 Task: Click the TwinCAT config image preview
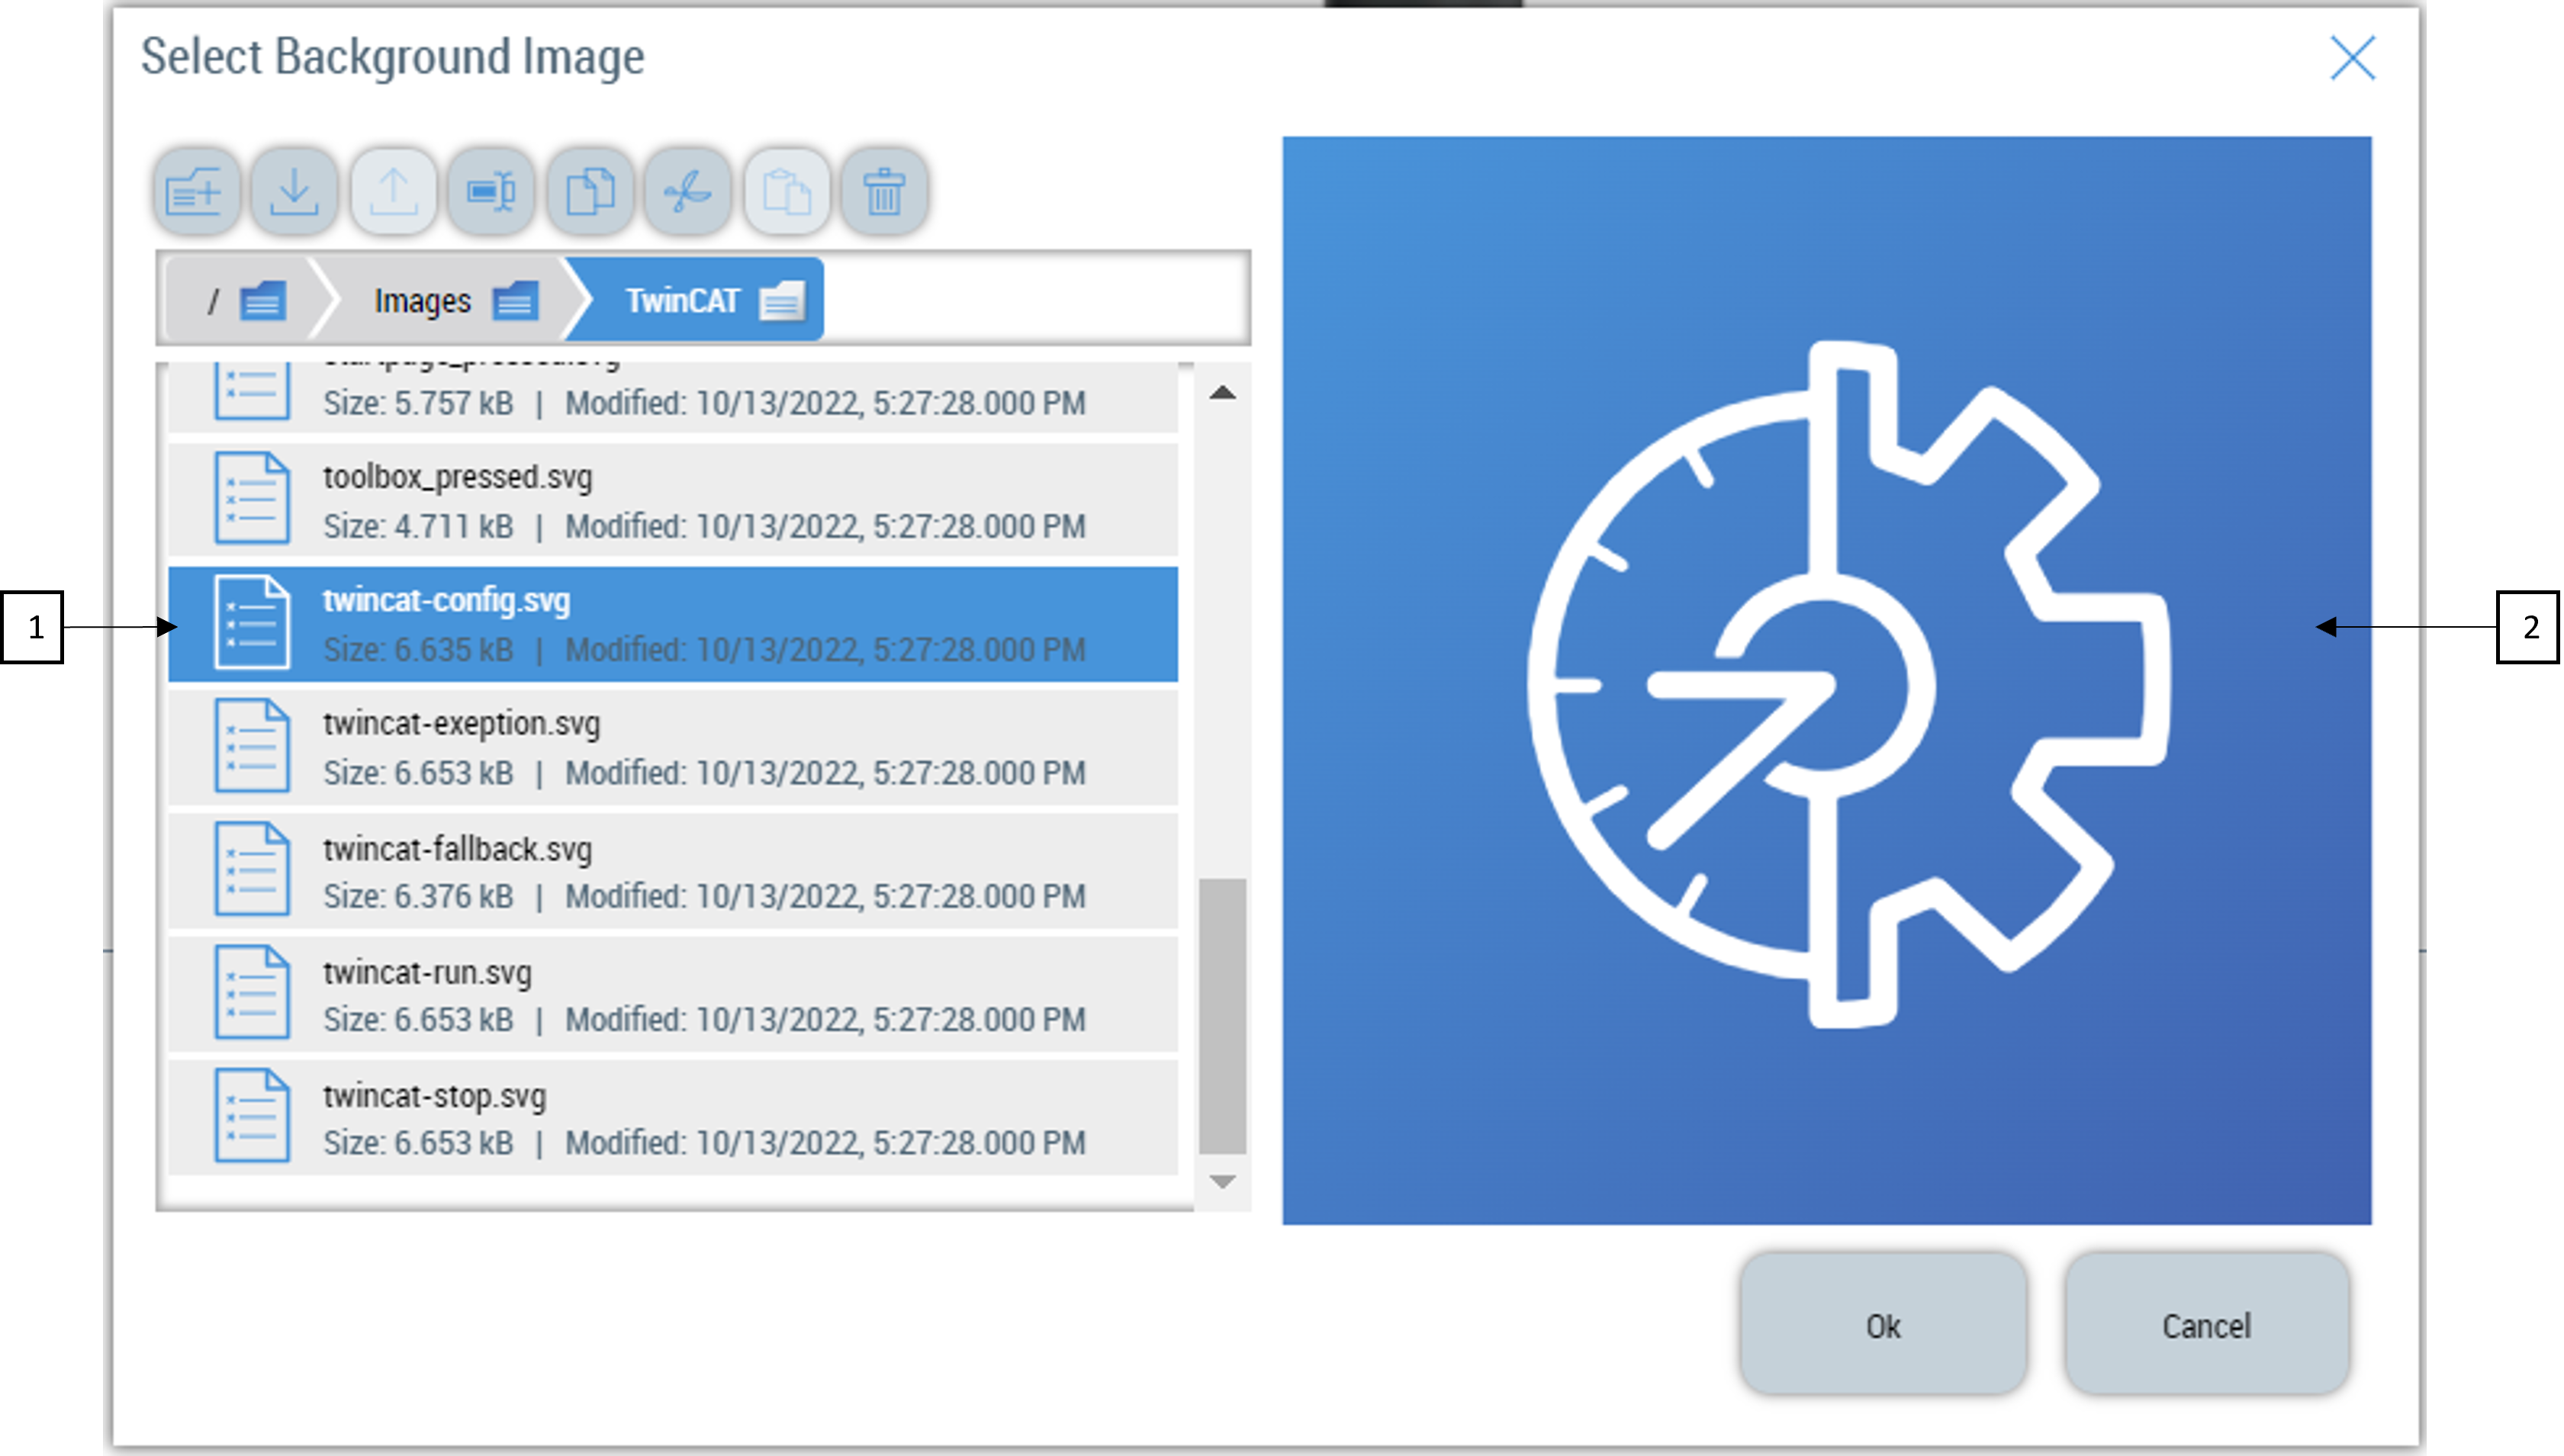click(1827, 681)
